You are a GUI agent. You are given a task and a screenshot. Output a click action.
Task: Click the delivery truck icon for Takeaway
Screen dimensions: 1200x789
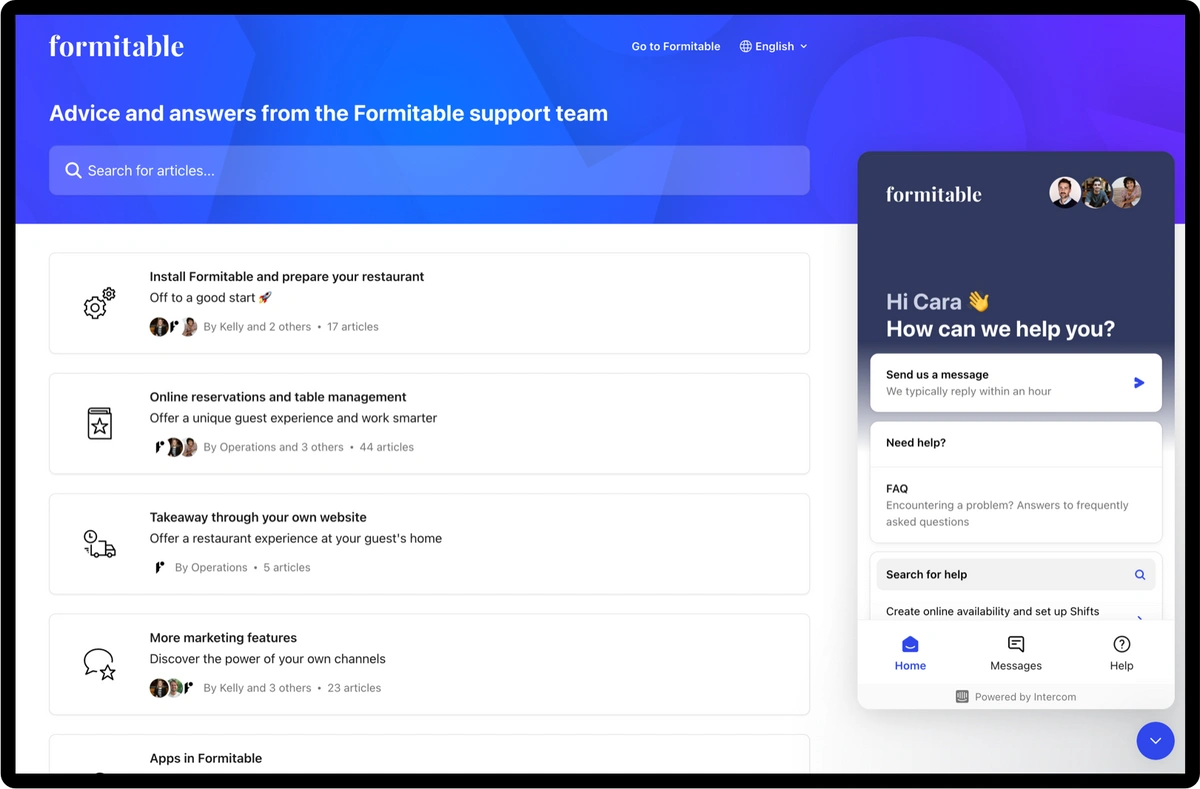(99, 544)
